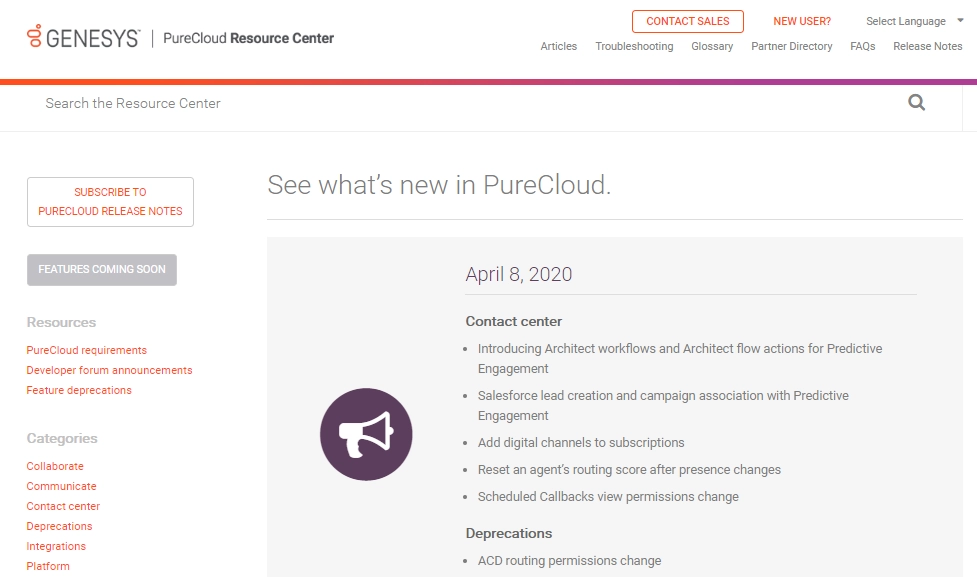Click the Genesys logo

84,38
